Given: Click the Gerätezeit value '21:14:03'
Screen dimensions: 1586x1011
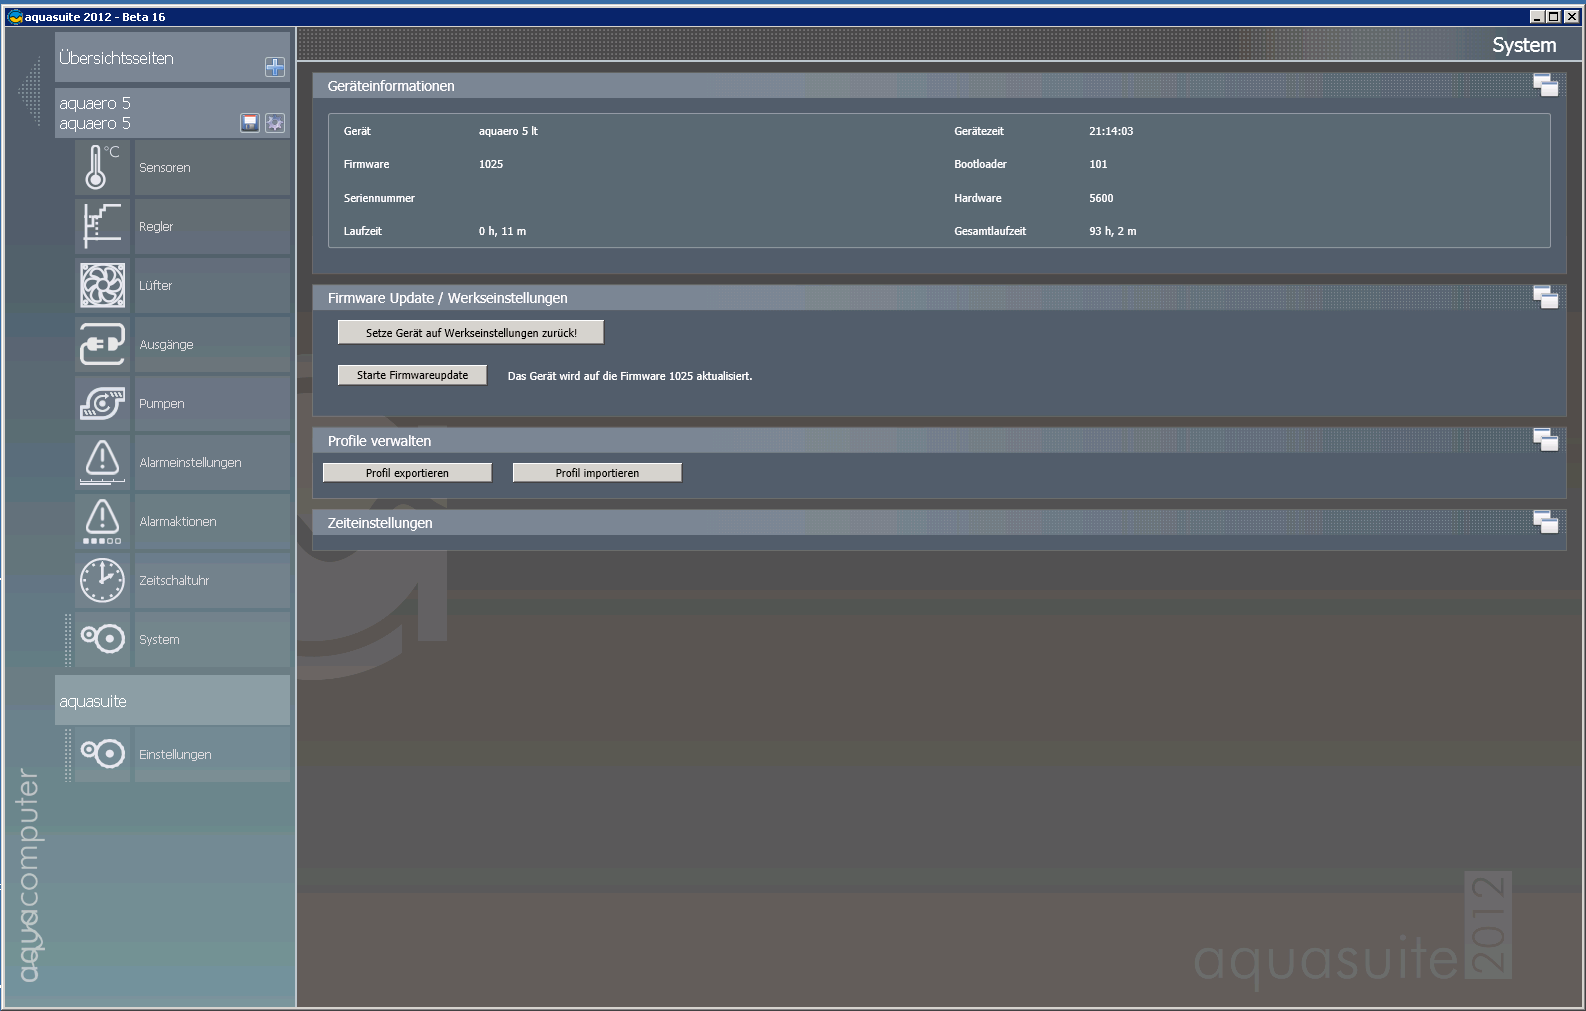Looking at the screenshot, I should [1111, 131].
